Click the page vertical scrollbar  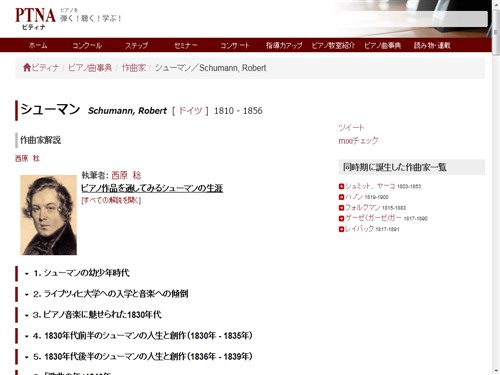pyautogui.click(x=496, y=187)
